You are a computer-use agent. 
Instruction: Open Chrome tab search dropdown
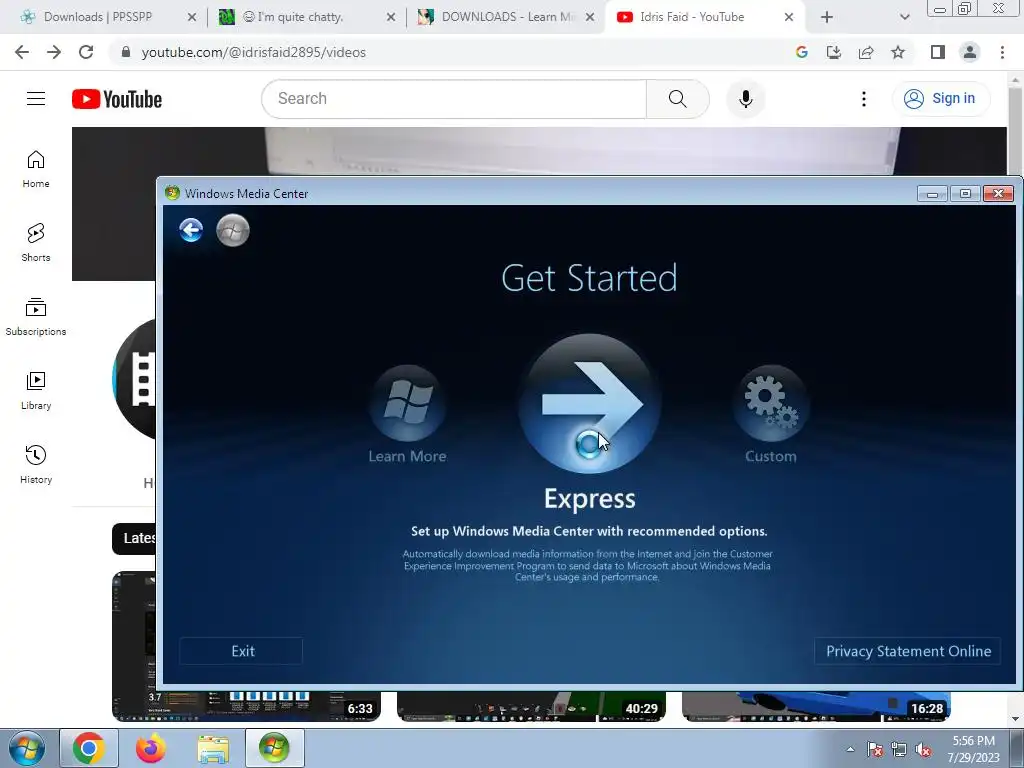[904, 18]
